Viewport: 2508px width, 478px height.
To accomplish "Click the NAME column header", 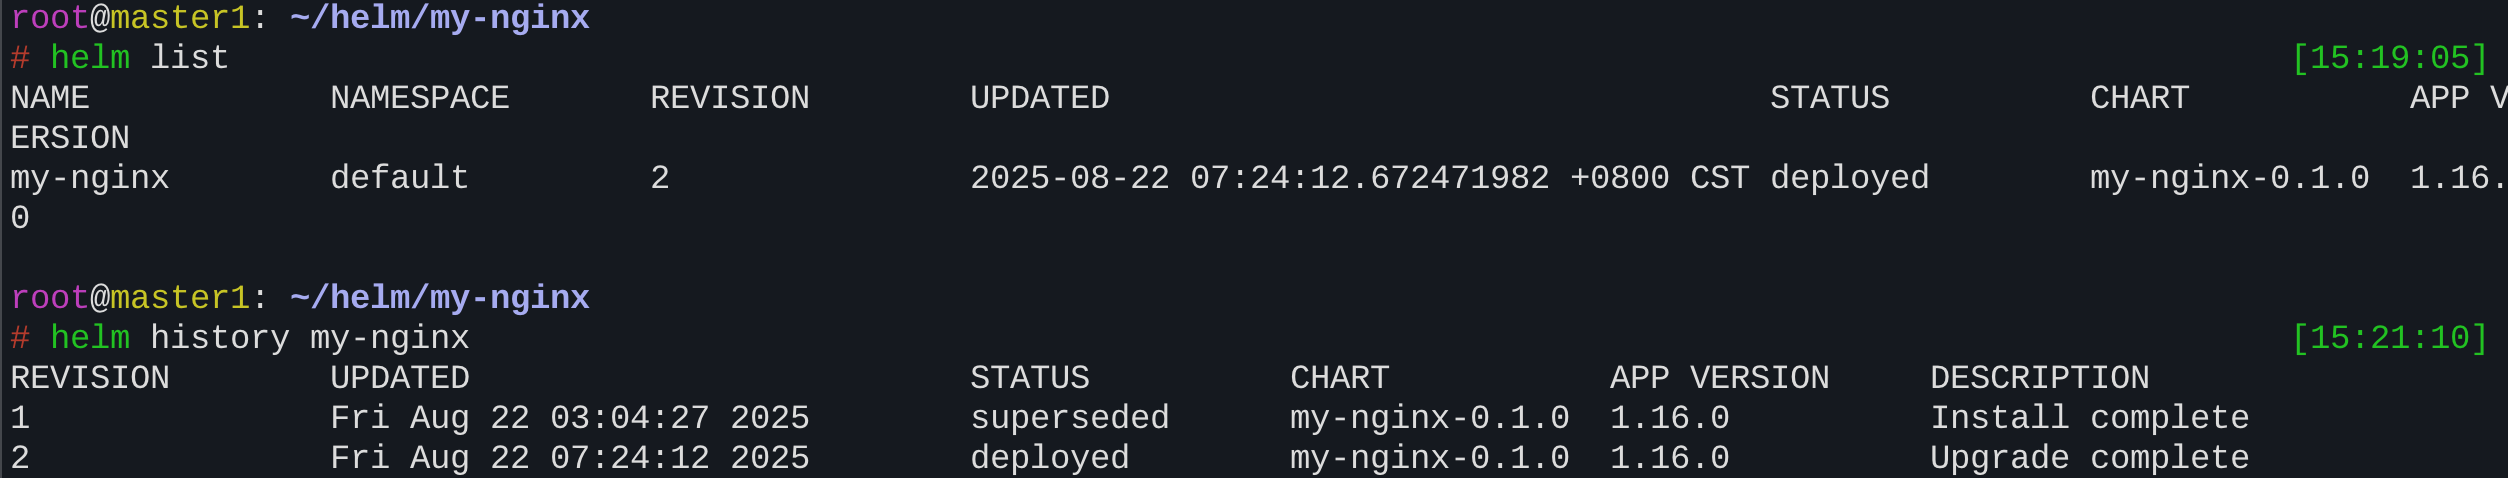I will pos(50,98).
